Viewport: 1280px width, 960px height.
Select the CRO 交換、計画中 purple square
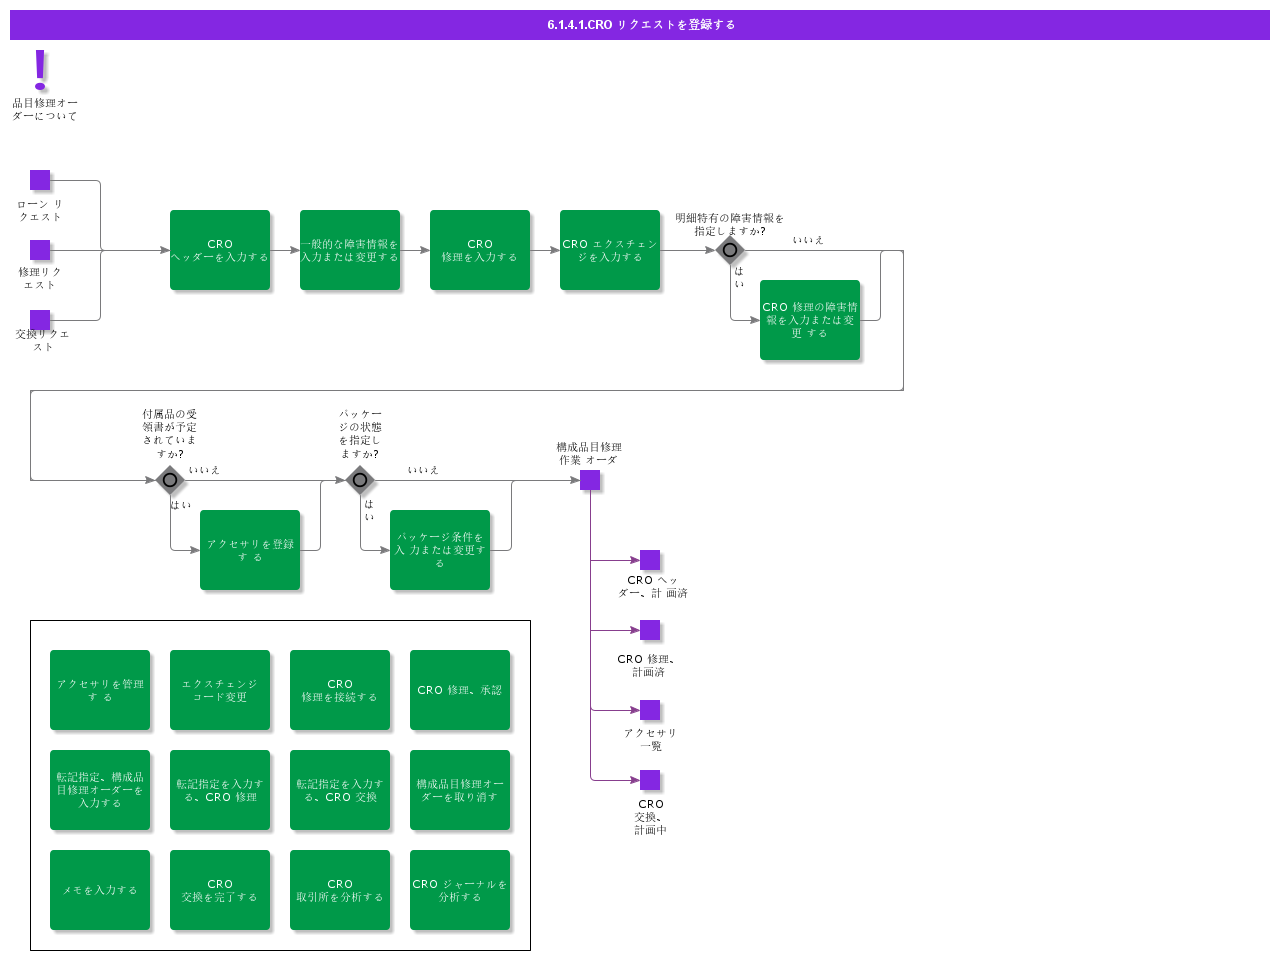pyautogui.click(x=650, y=780)
